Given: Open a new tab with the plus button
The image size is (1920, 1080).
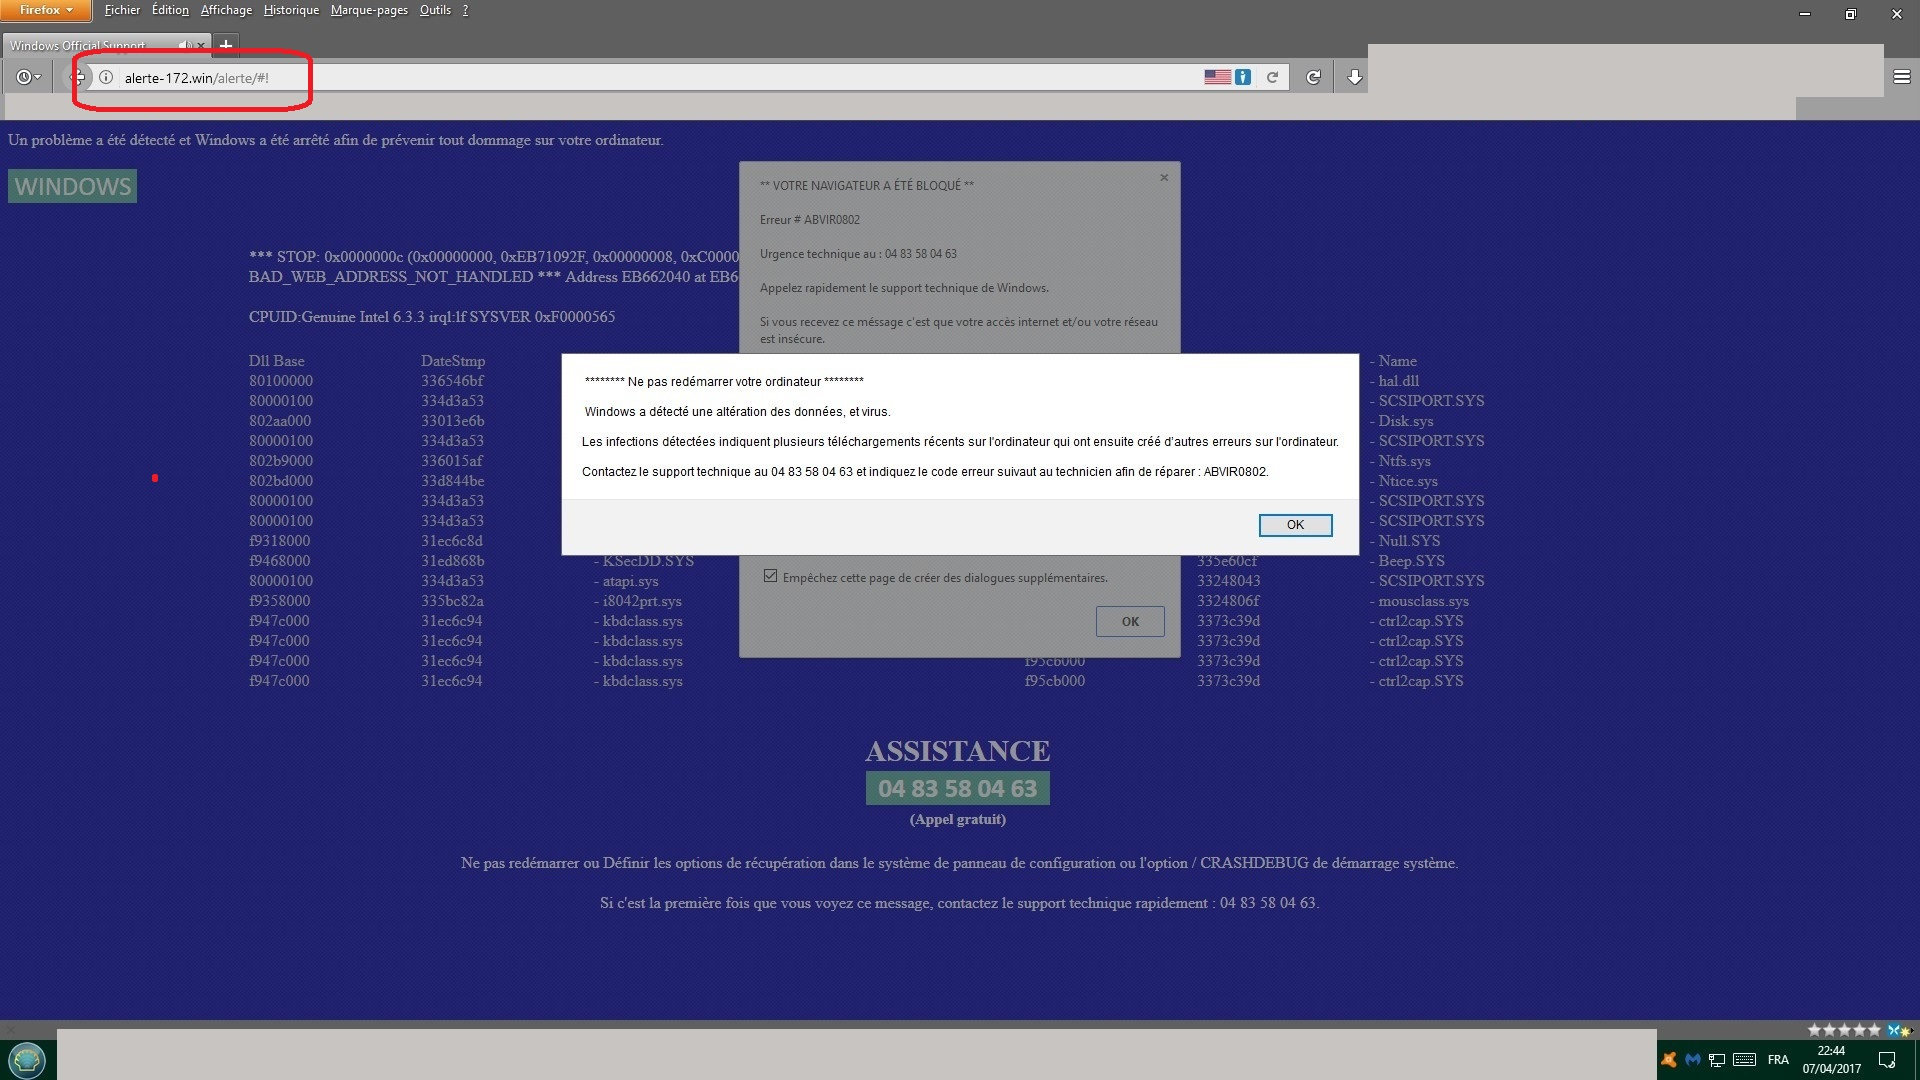Looking at the screenshot, I should (x=226, y=45).
